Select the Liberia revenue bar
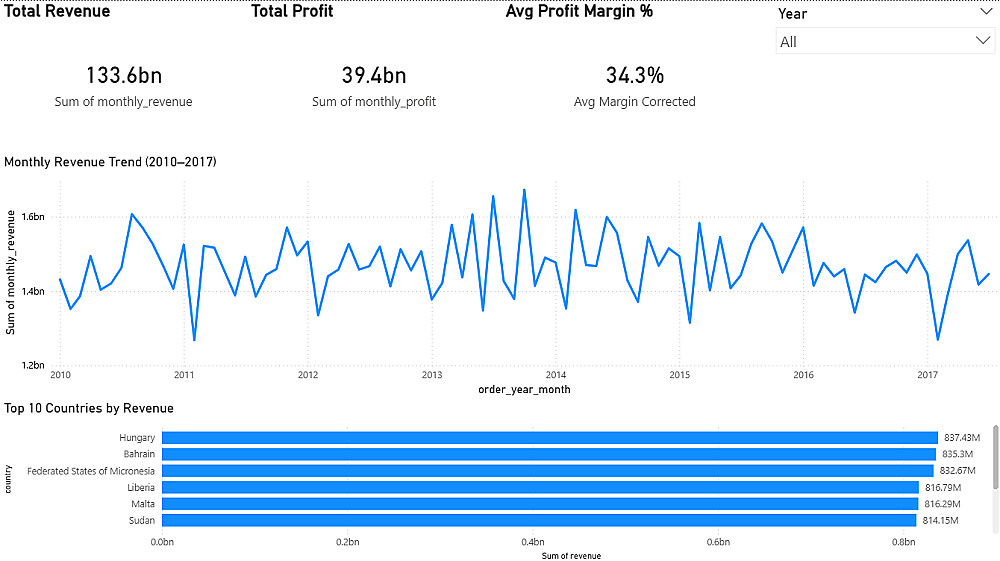The image size is (1000, 561). click(540, 487)
